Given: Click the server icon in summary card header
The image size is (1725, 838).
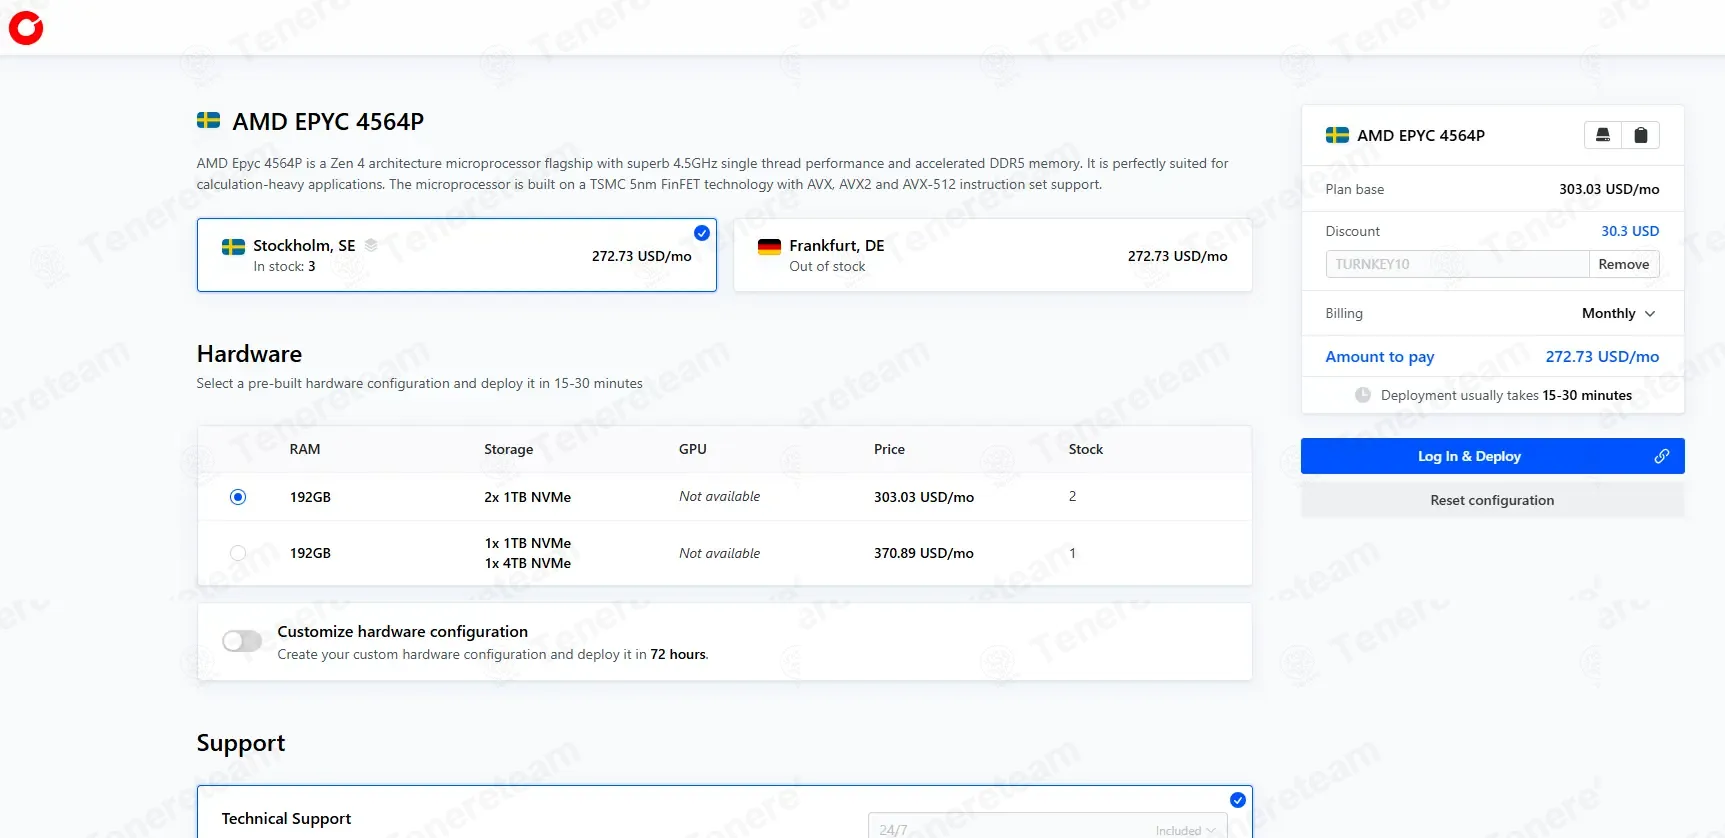Looking at the screenshot, I should 1603,135.
